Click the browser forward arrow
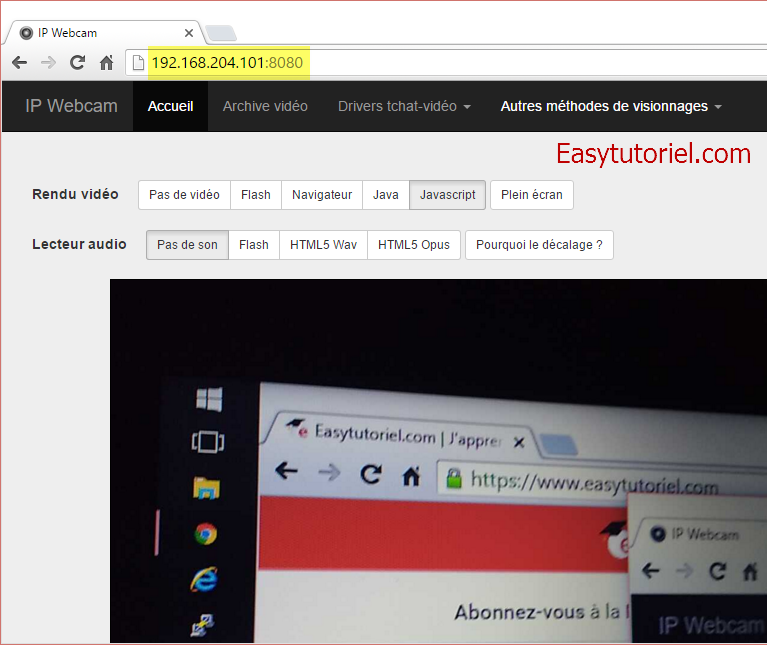This screenshot has height=645, width=767. [48, 63]
